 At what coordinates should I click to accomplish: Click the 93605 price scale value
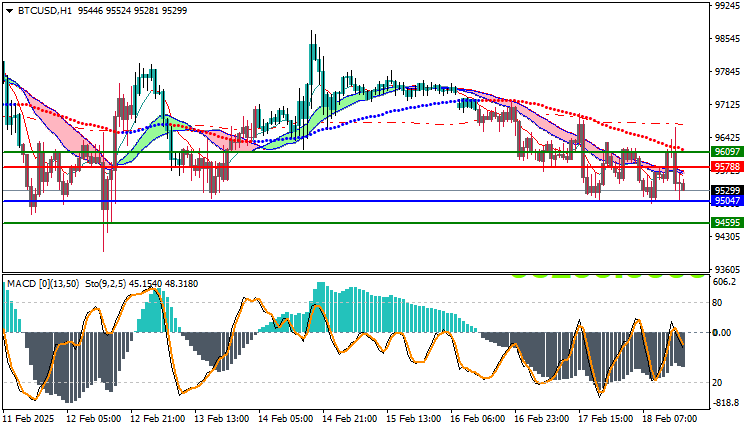(x=727, y=270)
